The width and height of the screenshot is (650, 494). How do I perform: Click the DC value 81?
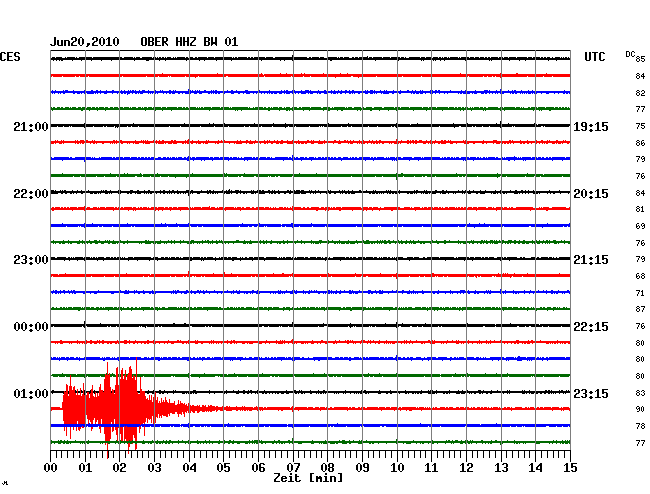(640, 209)
